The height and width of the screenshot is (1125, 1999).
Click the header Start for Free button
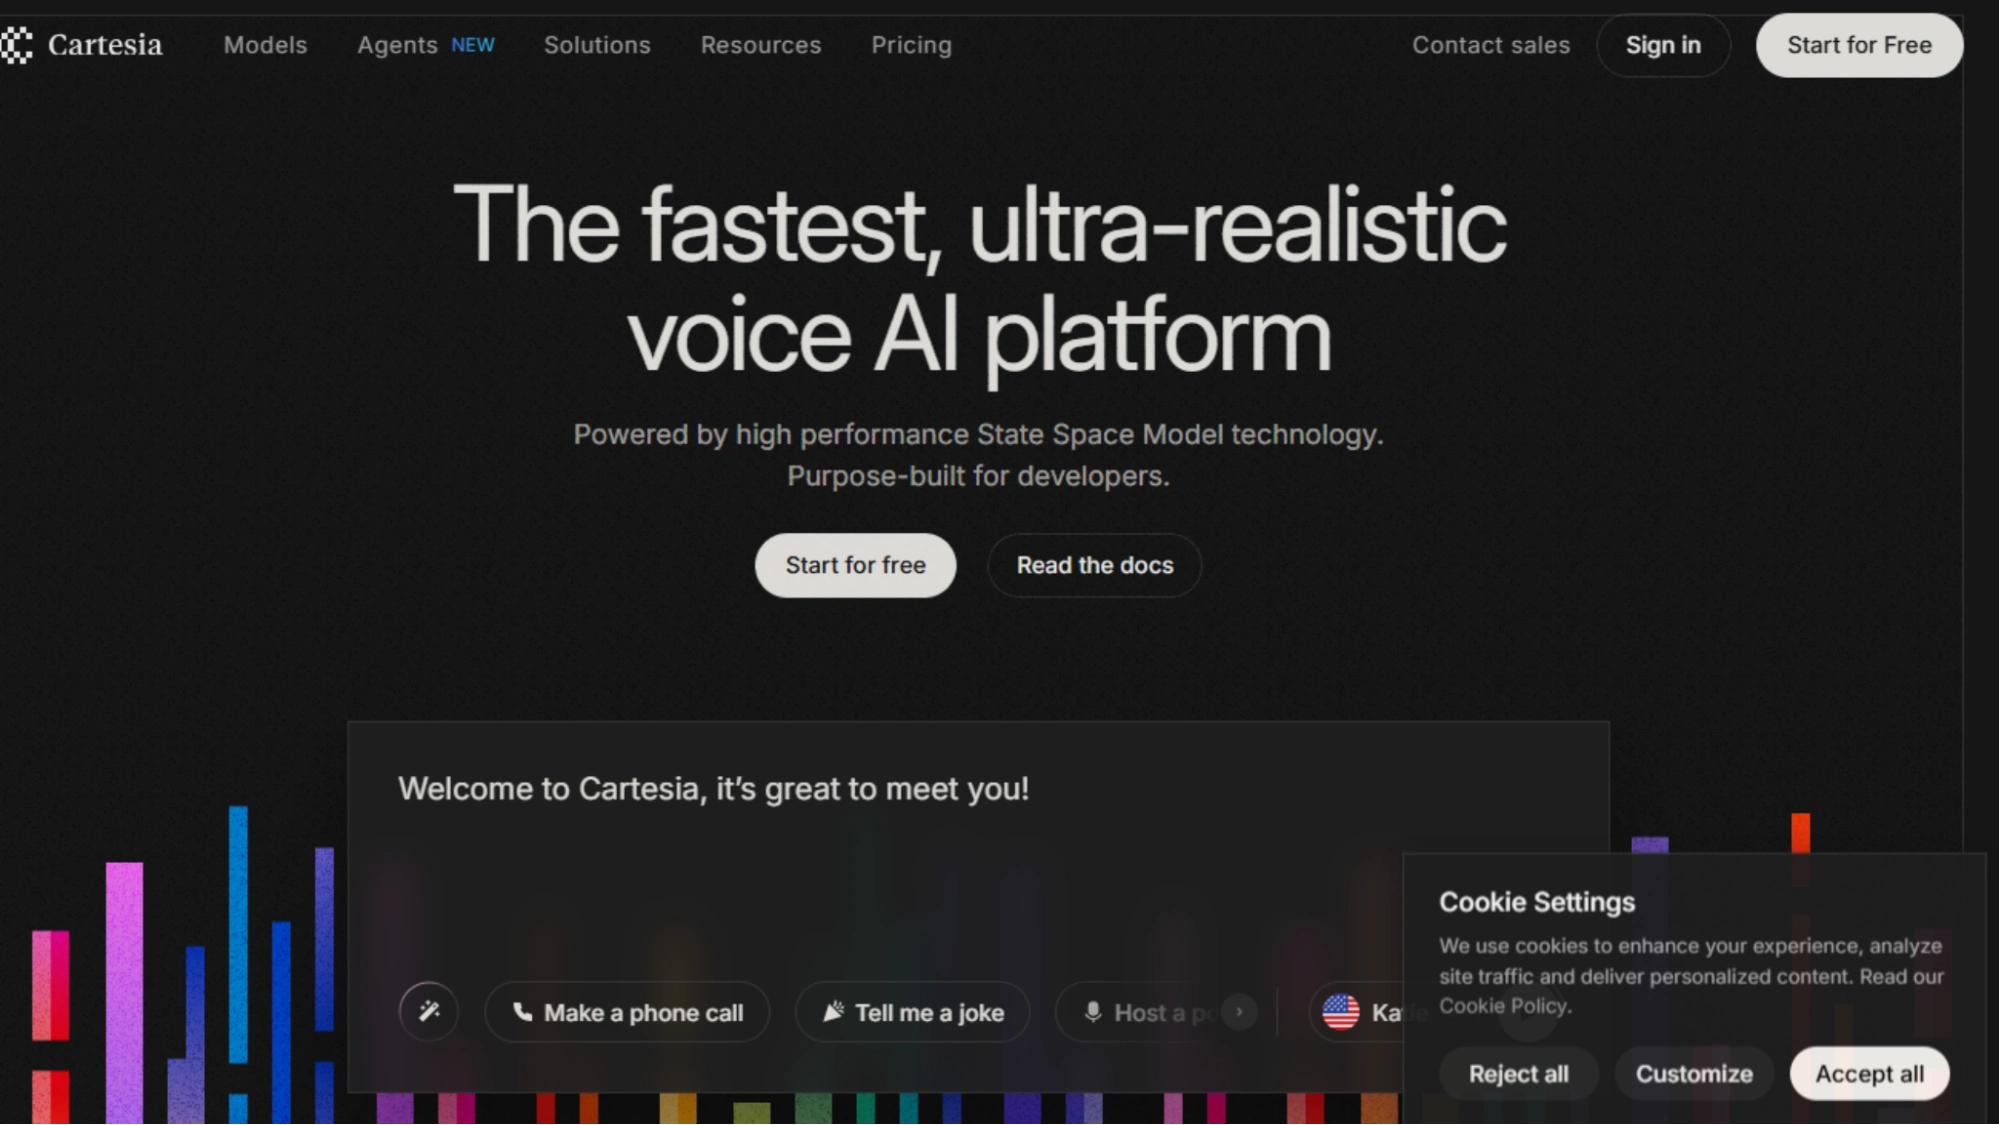coord(1858,45)
